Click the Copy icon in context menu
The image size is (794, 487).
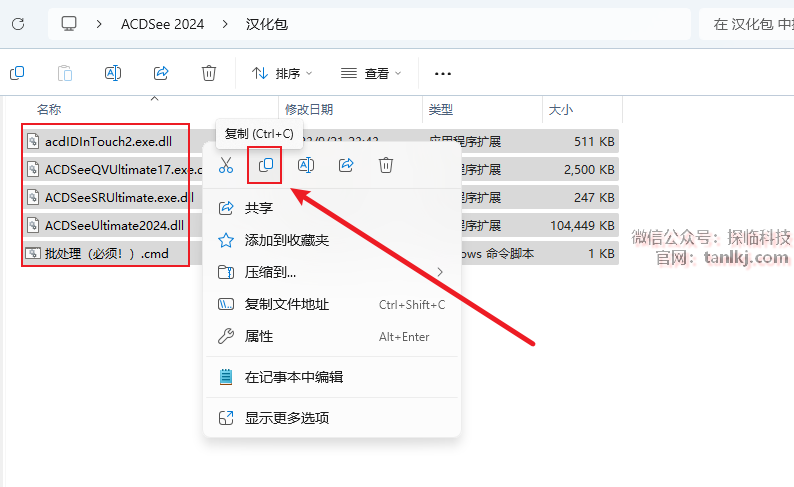(266, 165)
